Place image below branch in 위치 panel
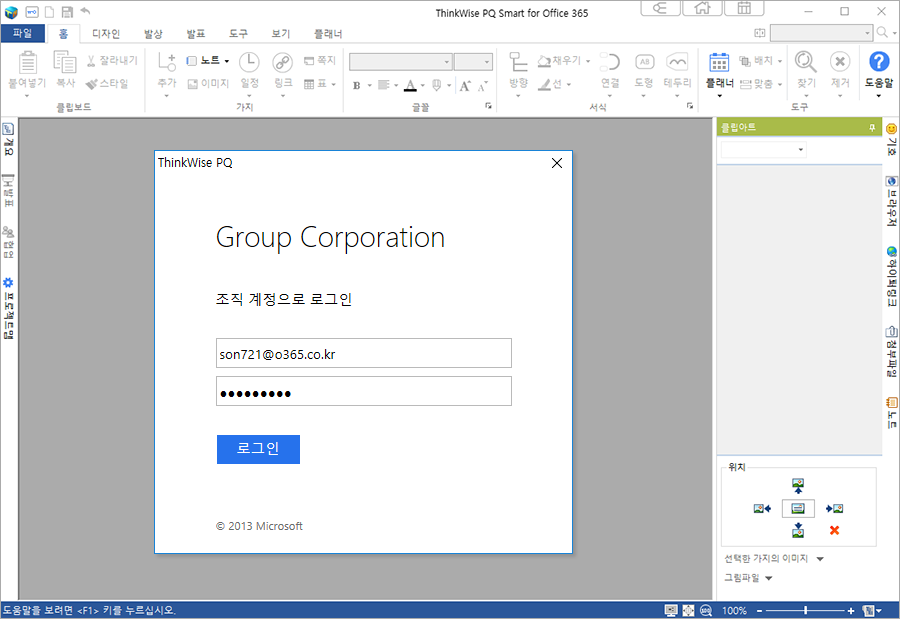The image size is (900, 619). coord(798,530)
